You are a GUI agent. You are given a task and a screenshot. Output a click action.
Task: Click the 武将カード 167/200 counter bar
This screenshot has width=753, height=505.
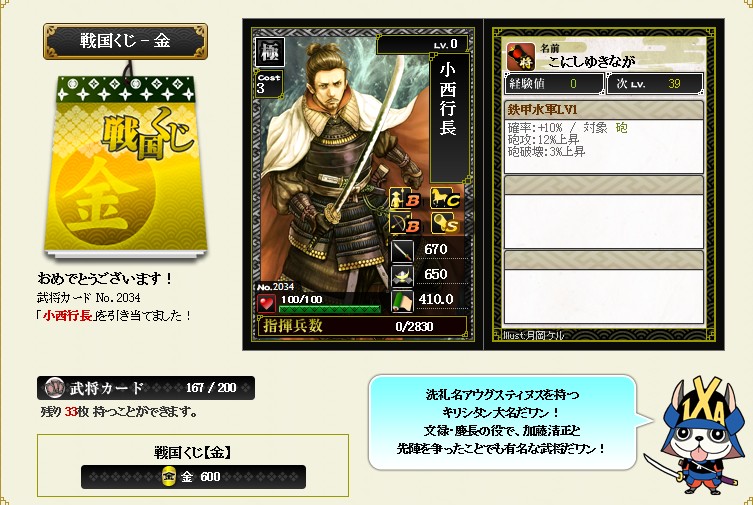(x=146, y=388)
